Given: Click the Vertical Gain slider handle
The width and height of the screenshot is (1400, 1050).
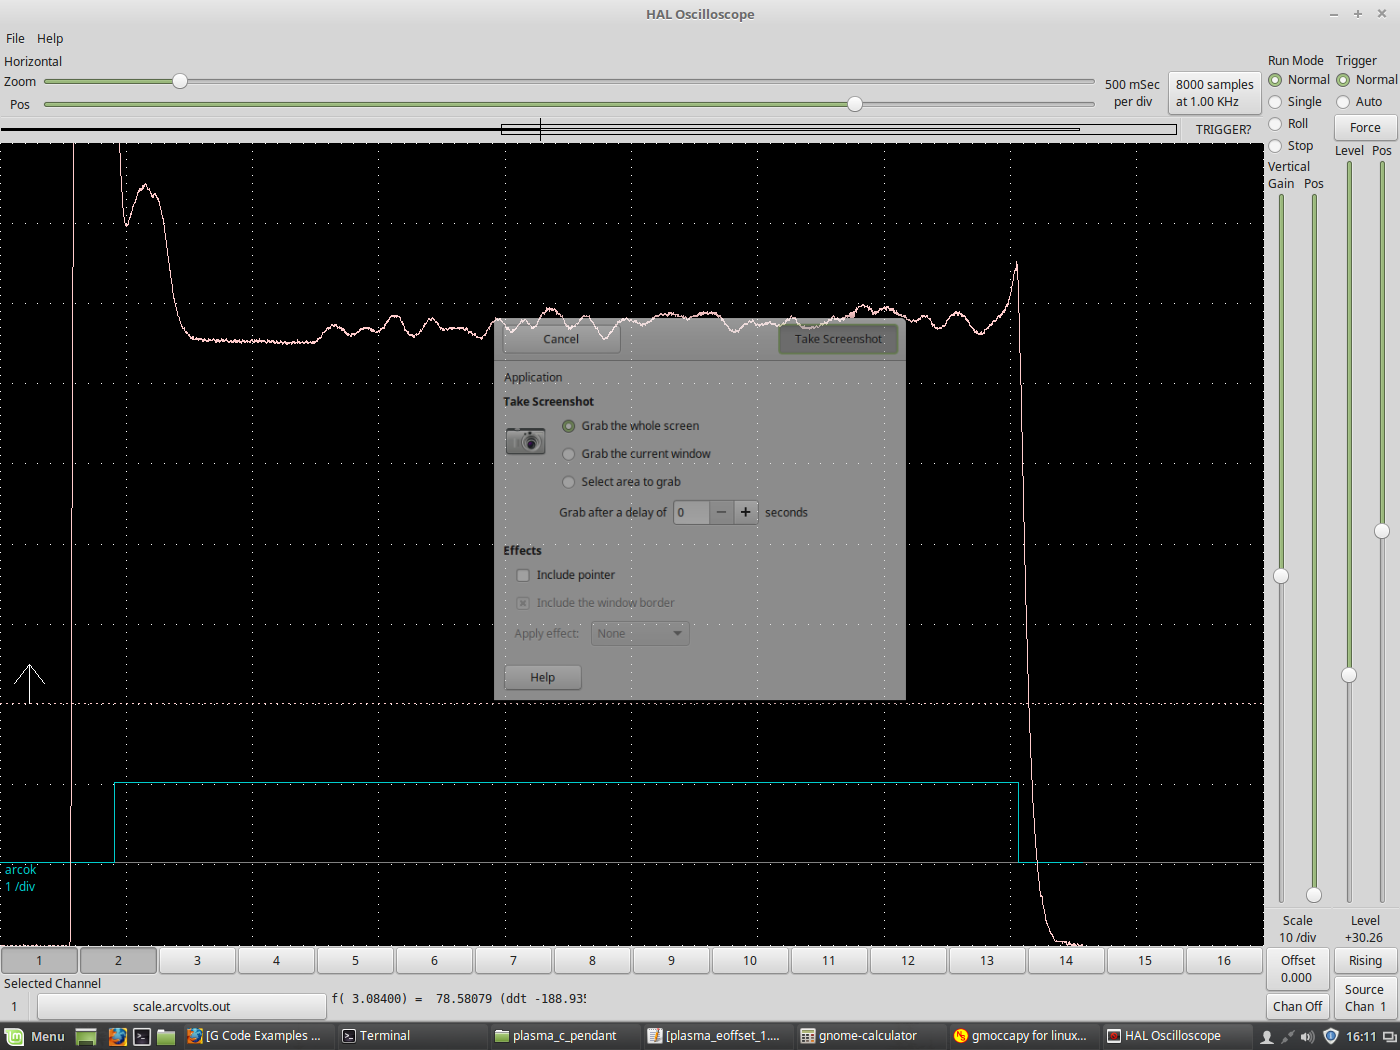Looking at the screenshot, I should click(x=1281, y=576).
